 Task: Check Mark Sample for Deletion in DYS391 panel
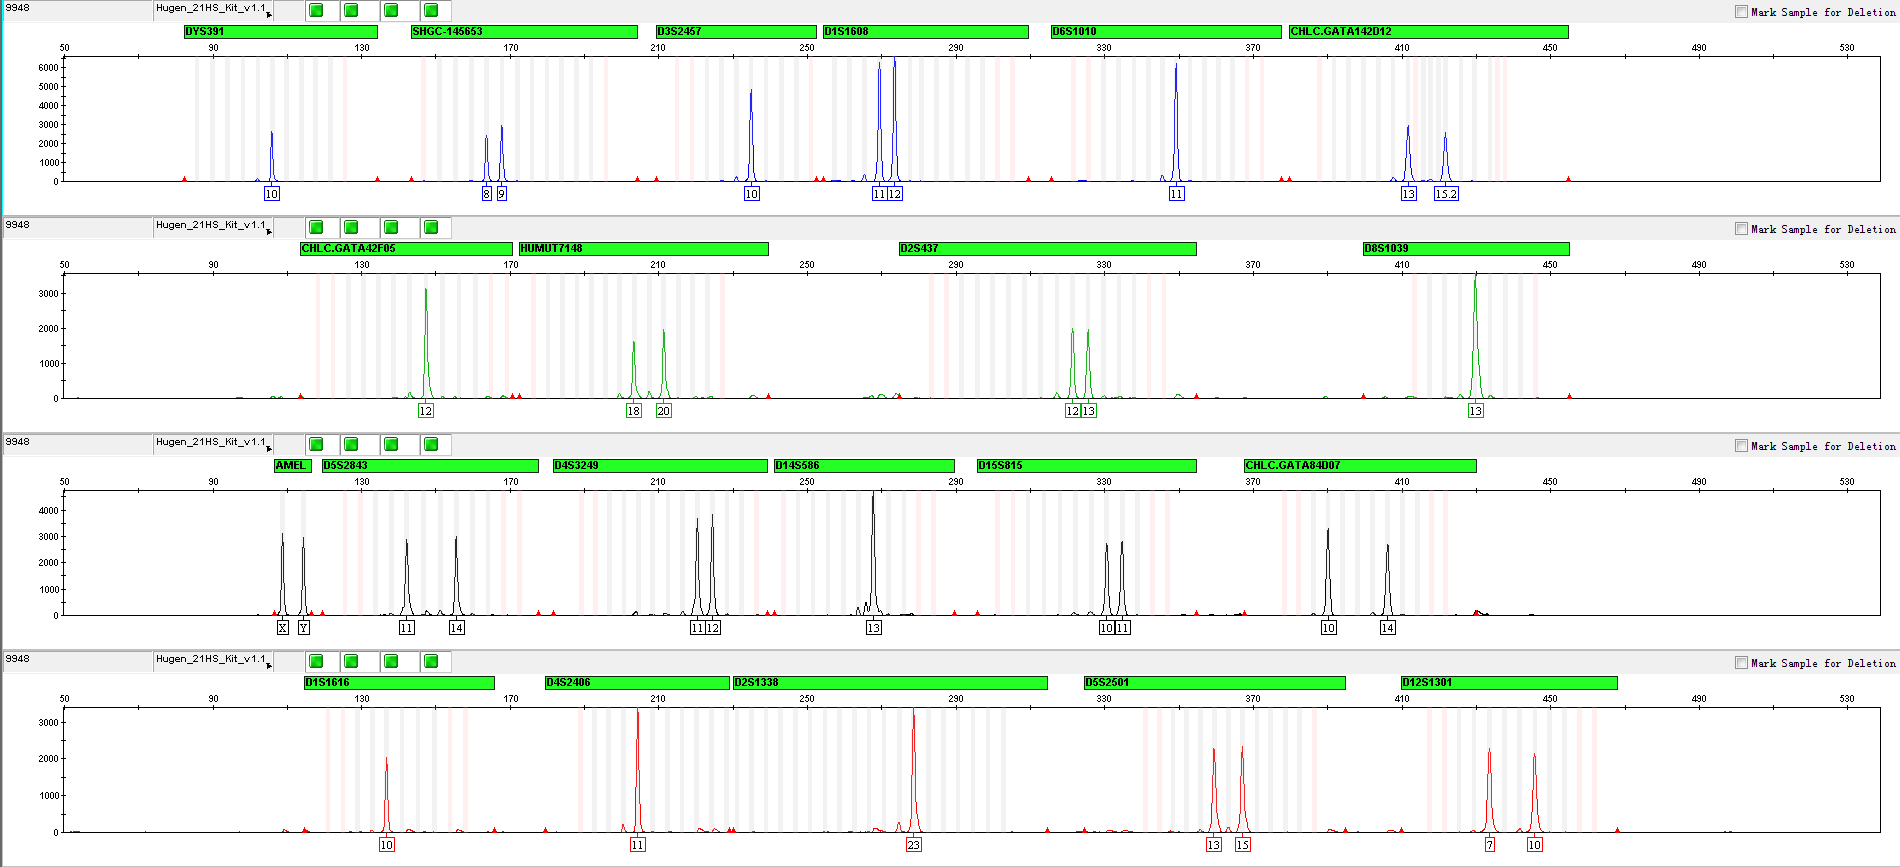pyautogui.click(x=1741, y=12)
